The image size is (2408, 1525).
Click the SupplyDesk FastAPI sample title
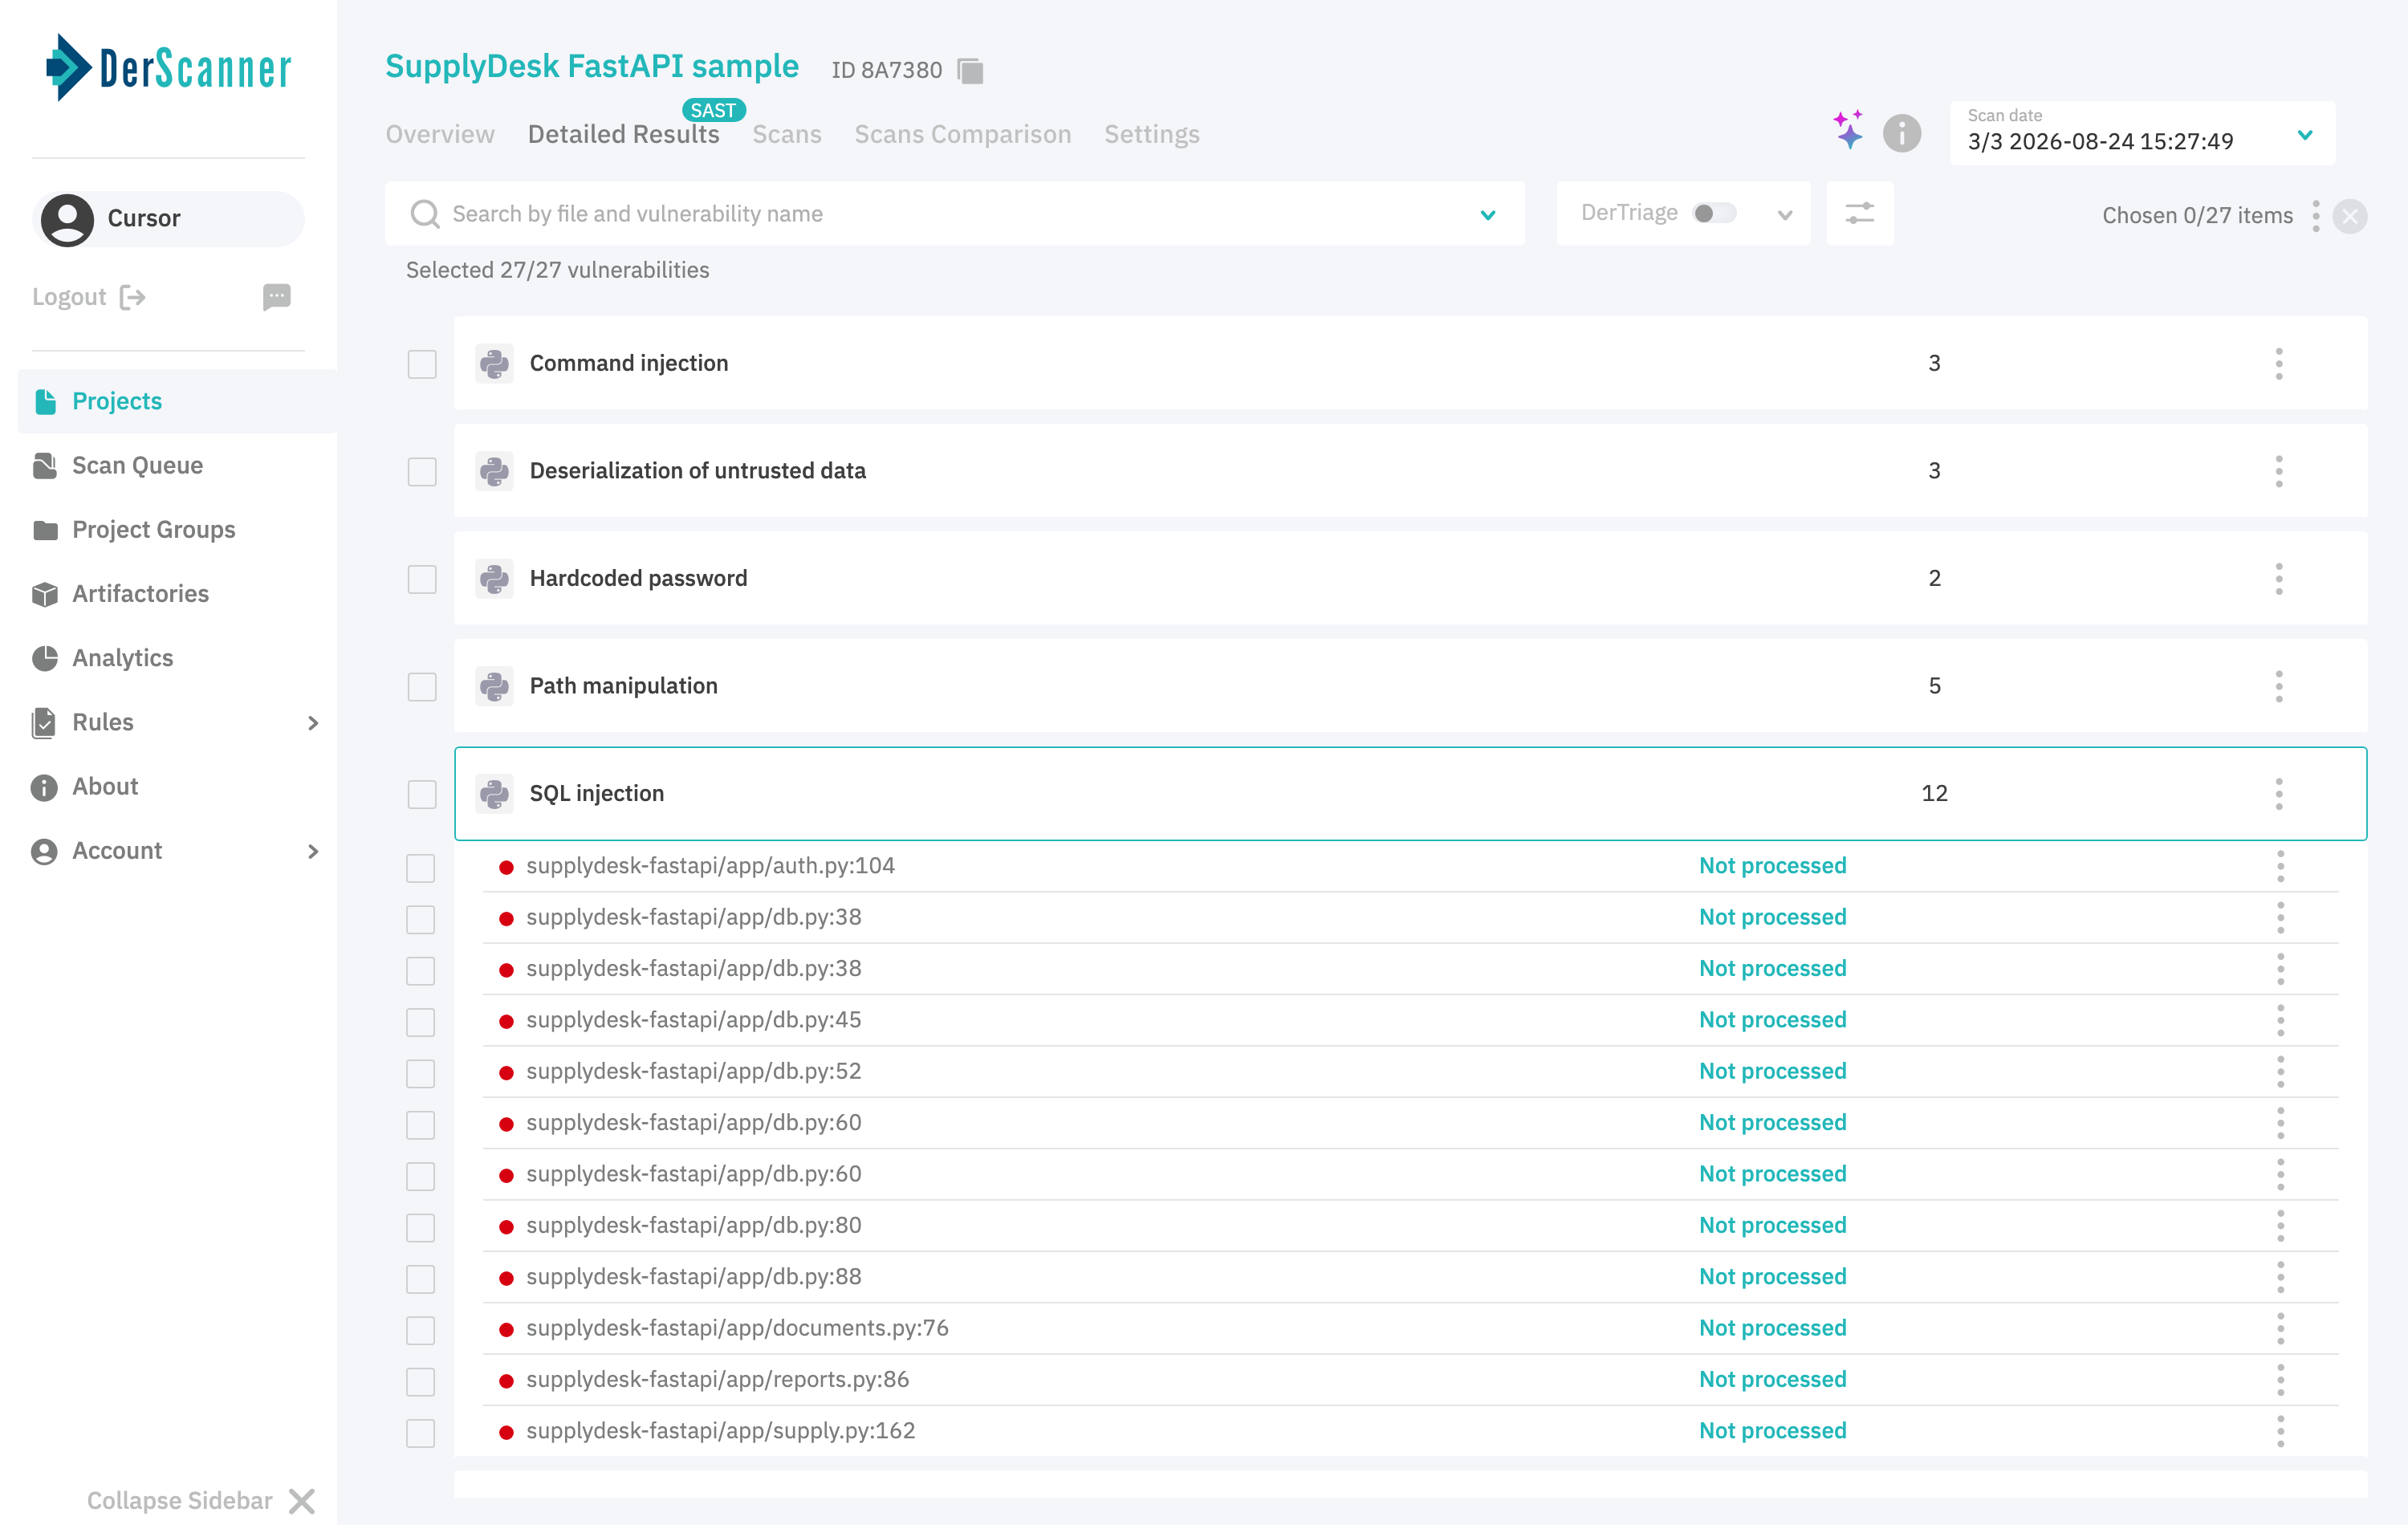pos(592,66)
